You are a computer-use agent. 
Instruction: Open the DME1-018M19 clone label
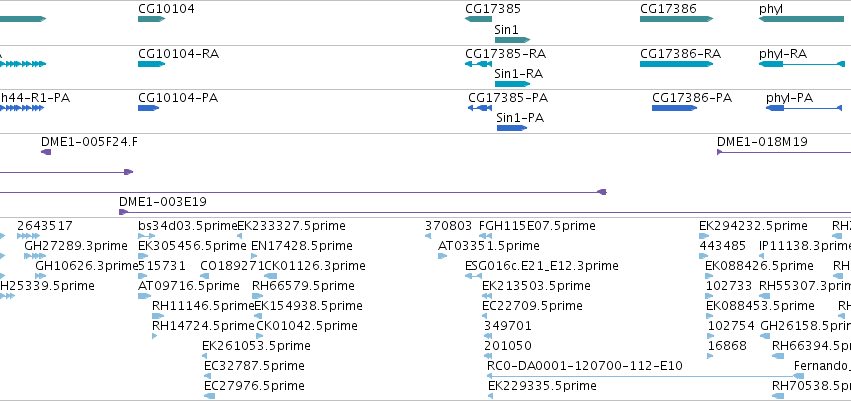coord(762,142)
